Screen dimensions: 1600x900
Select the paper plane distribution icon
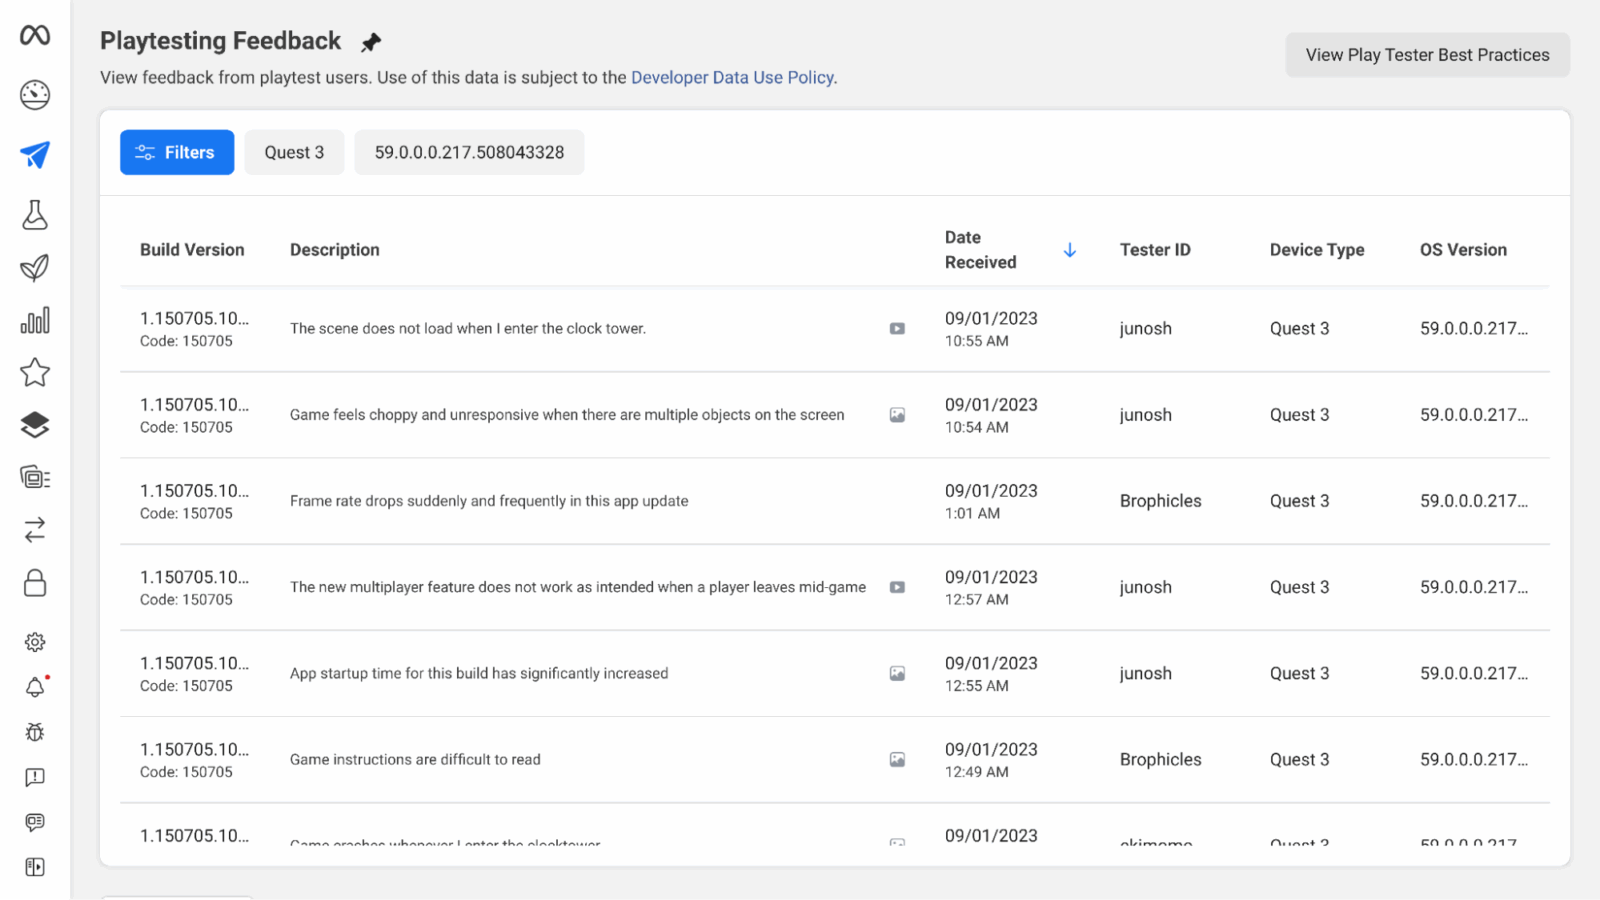(35, 155)
